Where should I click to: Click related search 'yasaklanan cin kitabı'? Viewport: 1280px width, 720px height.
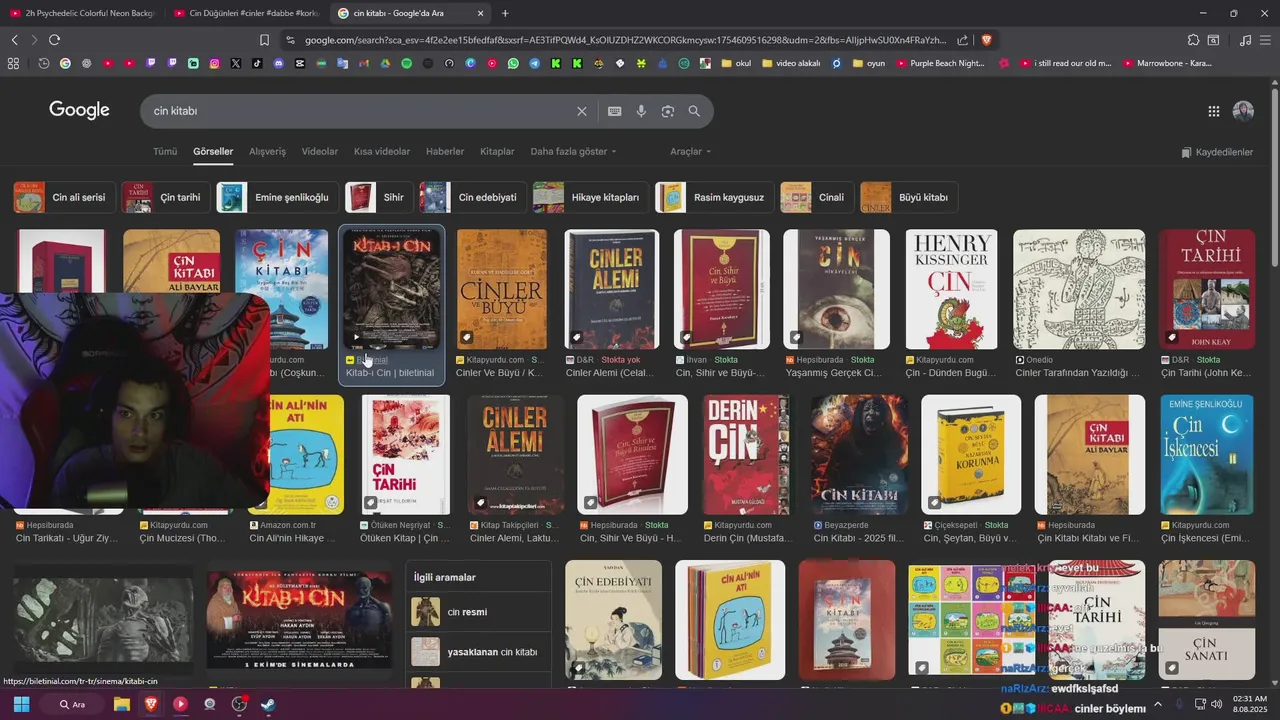click(x=479, y=652)
